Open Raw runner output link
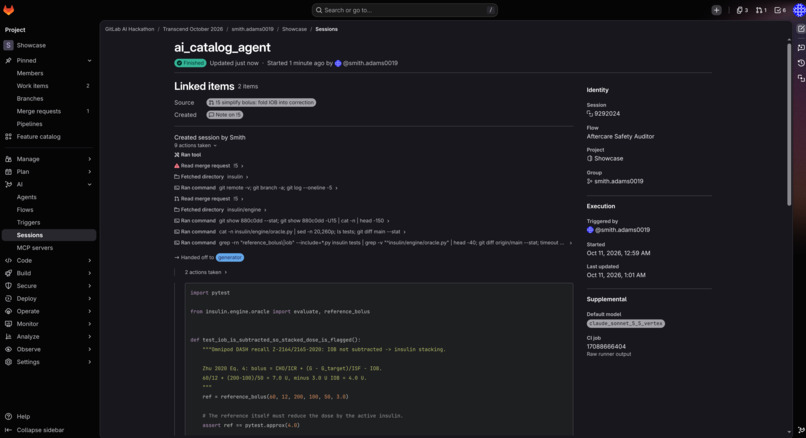 (x=609, y=354)
